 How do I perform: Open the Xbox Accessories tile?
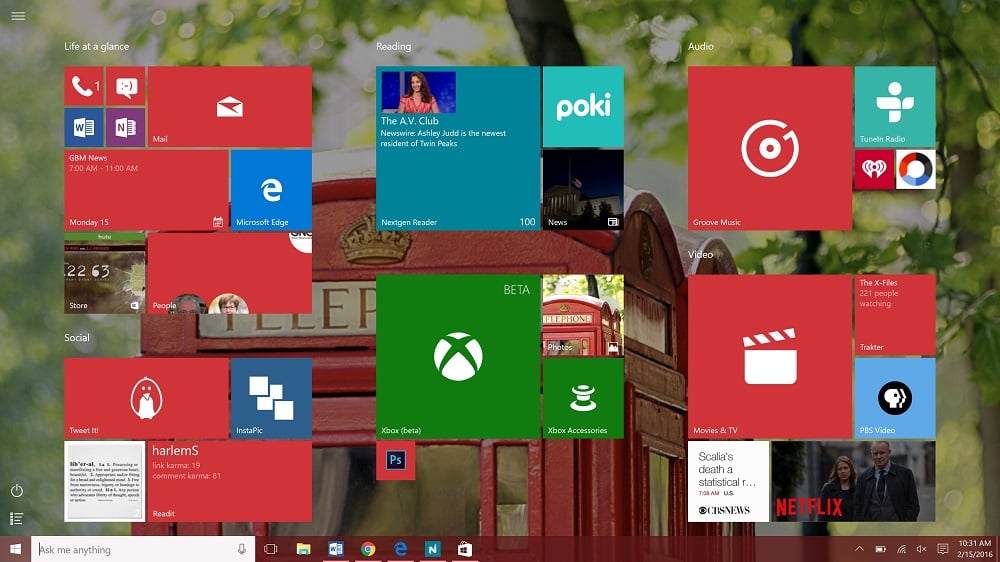tap(583, 398)
